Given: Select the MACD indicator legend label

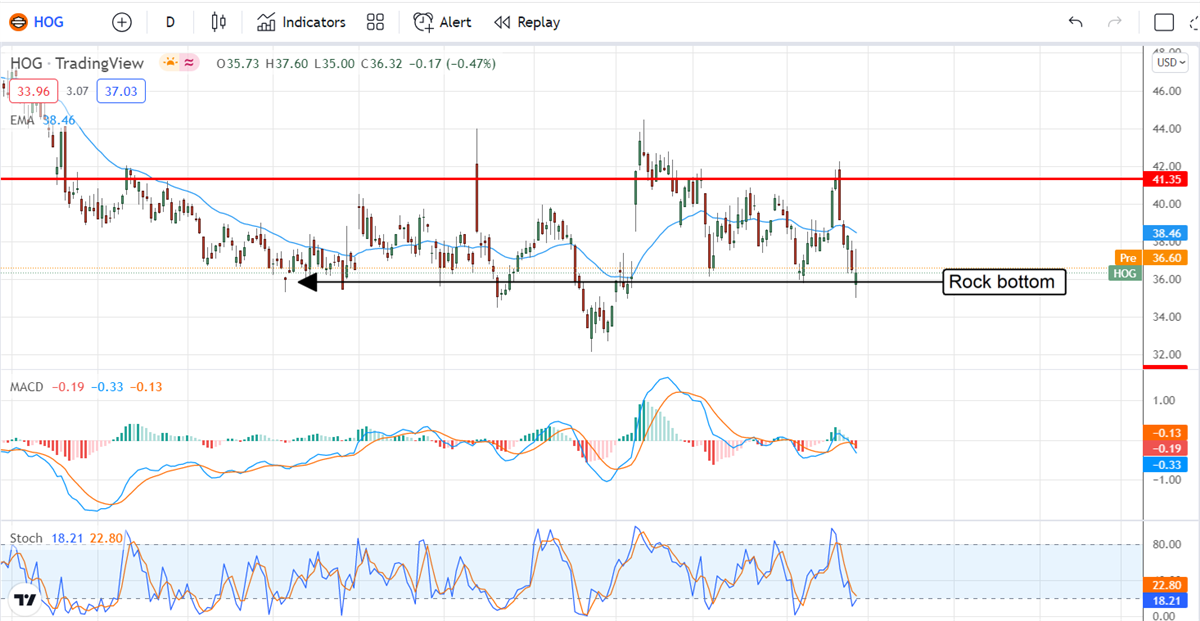Looking at the screenshot, I should click(x=26, y=386).
